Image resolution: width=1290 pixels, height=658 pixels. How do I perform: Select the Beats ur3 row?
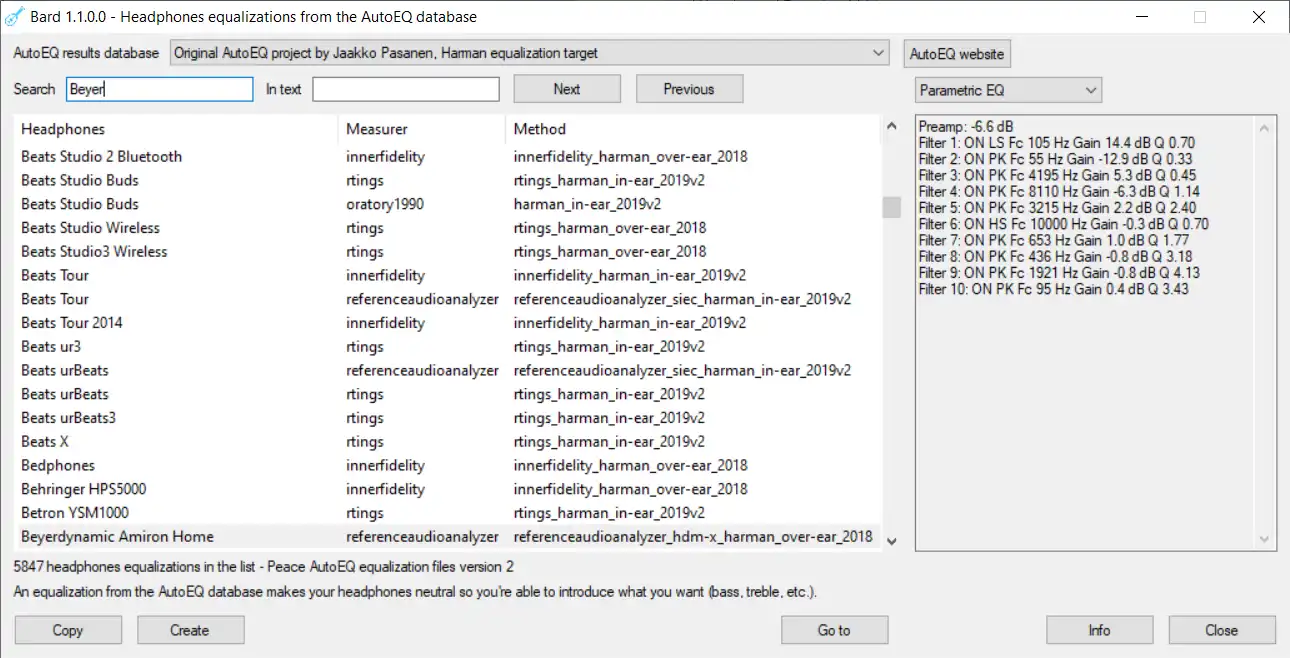tap(448, 347)
